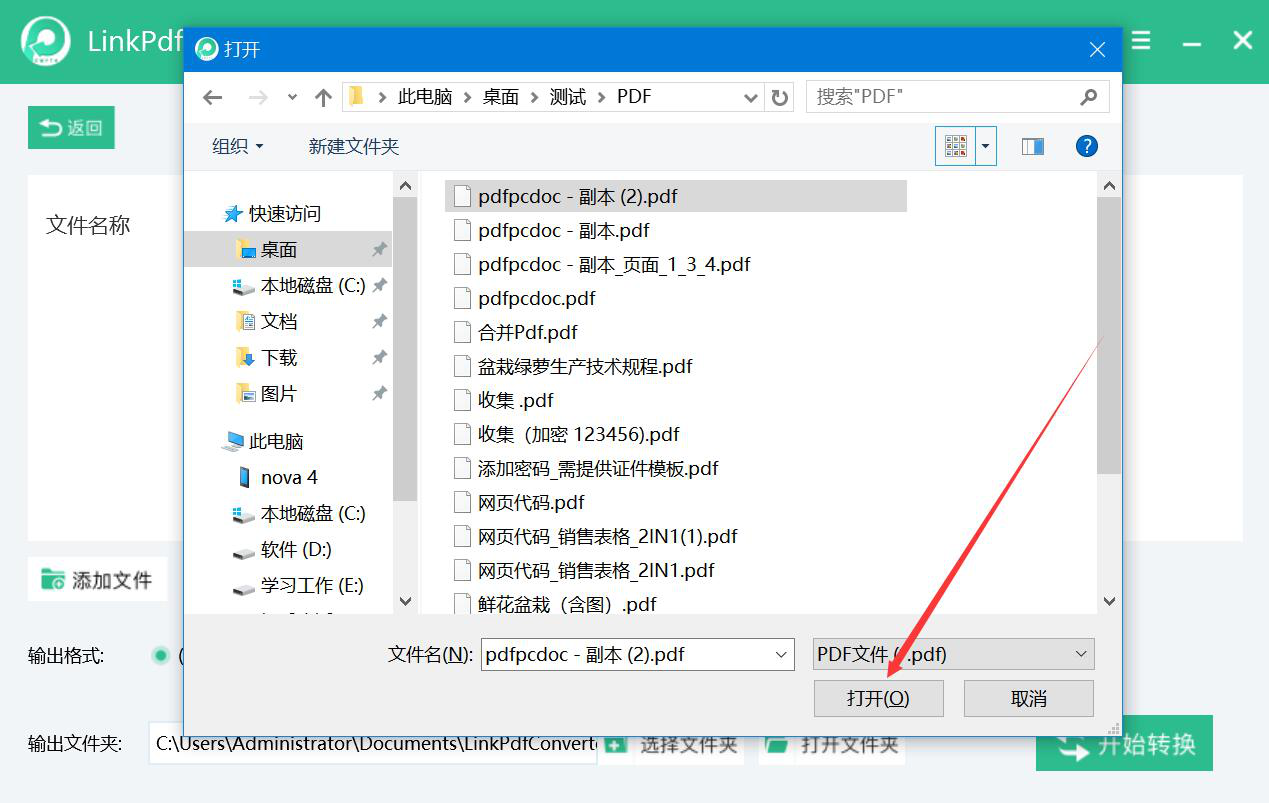
Task: Click the 图片 folder icon
Action: point(244,393)
